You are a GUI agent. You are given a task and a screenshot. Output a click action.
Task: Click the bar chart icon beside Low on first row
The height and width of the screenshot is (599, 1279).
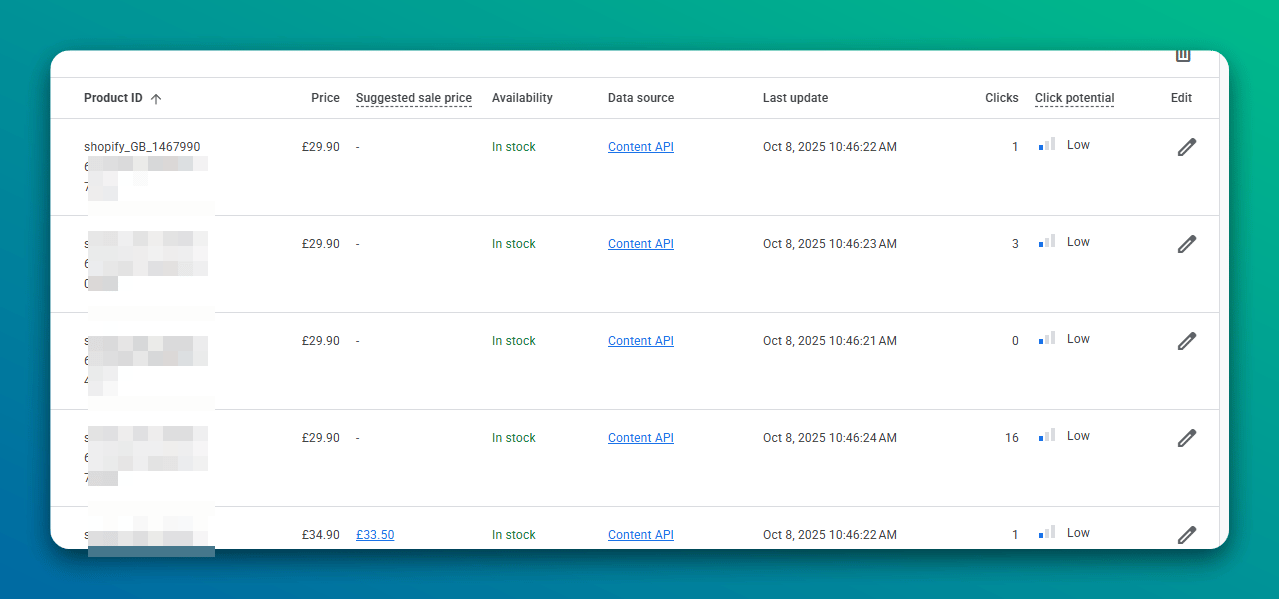click(x=1046, y=144)
